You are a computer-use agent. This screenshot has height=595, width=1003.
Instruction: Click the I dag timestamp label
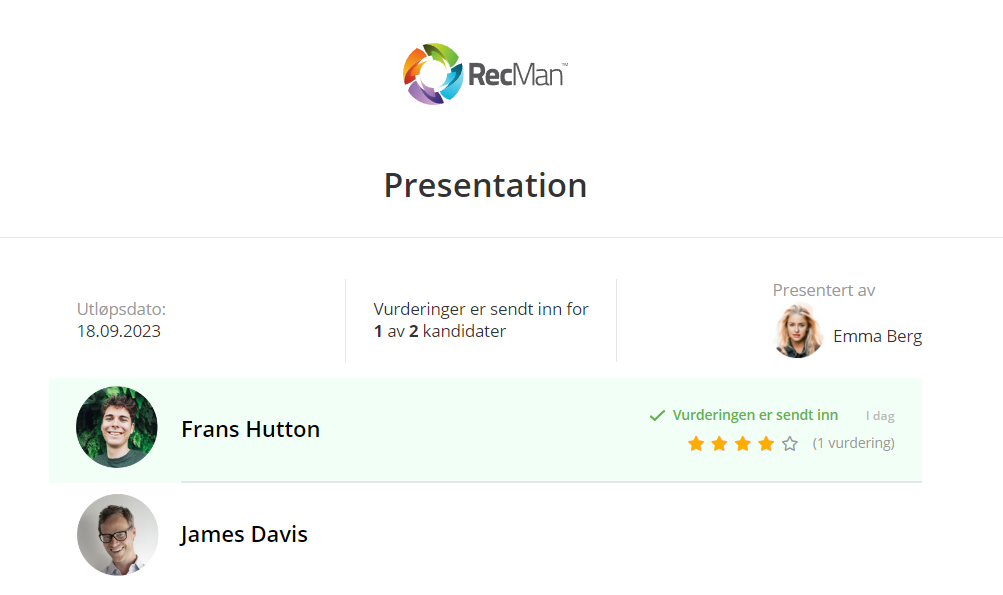[880, 416]
